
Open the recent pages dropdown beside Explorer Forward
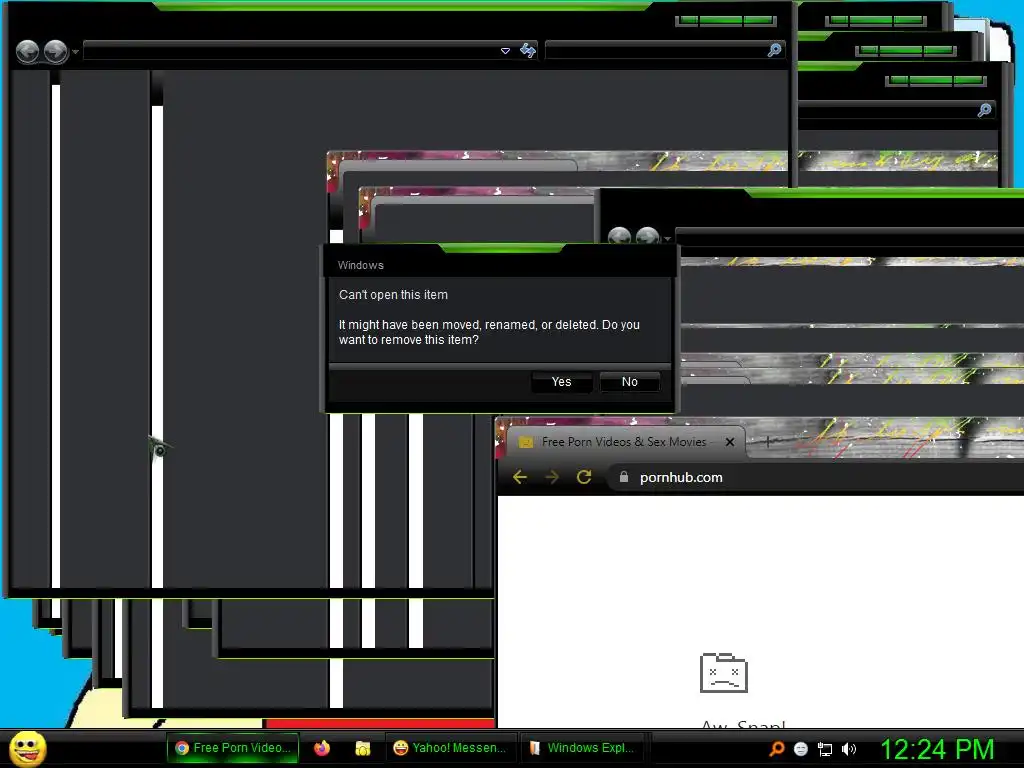click(x=75, y=52)
